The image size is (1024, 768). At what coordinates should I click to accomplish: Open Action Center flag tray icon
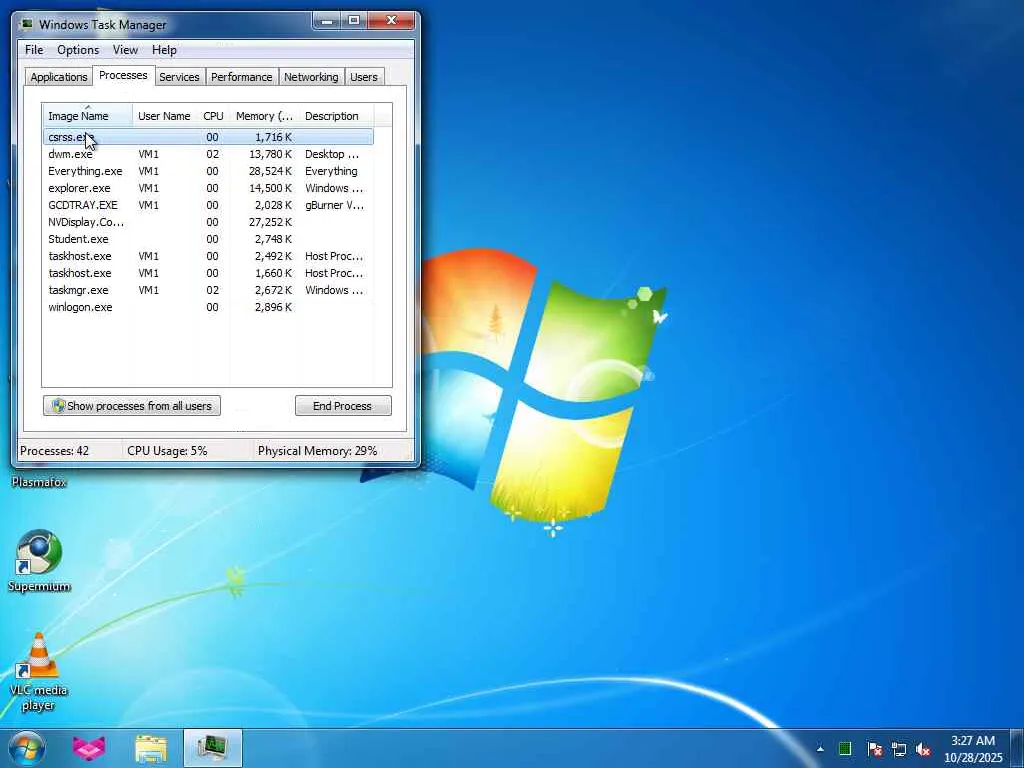point(874,748)
